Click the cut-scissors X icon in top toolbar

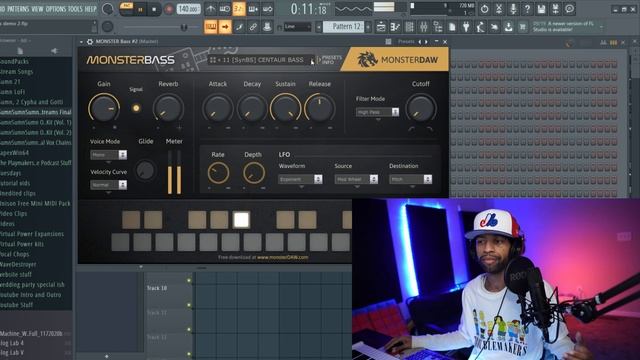pyautogui.click(x=499, y=9)
